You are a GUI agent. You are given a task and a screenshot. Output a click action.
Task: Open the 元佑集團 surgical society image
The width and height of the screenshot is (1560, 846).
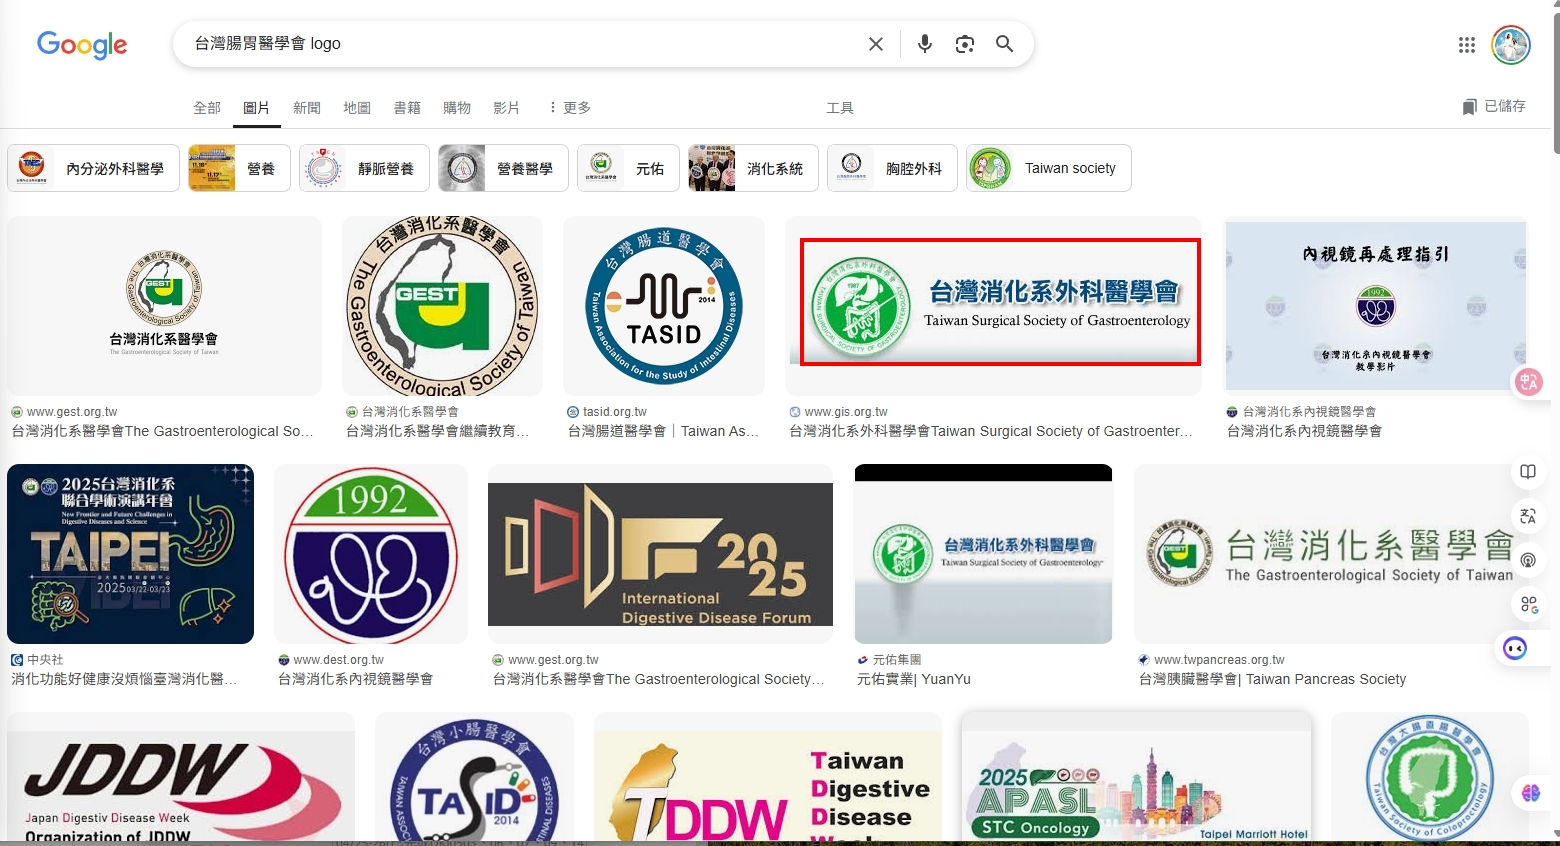coord(983,554)
